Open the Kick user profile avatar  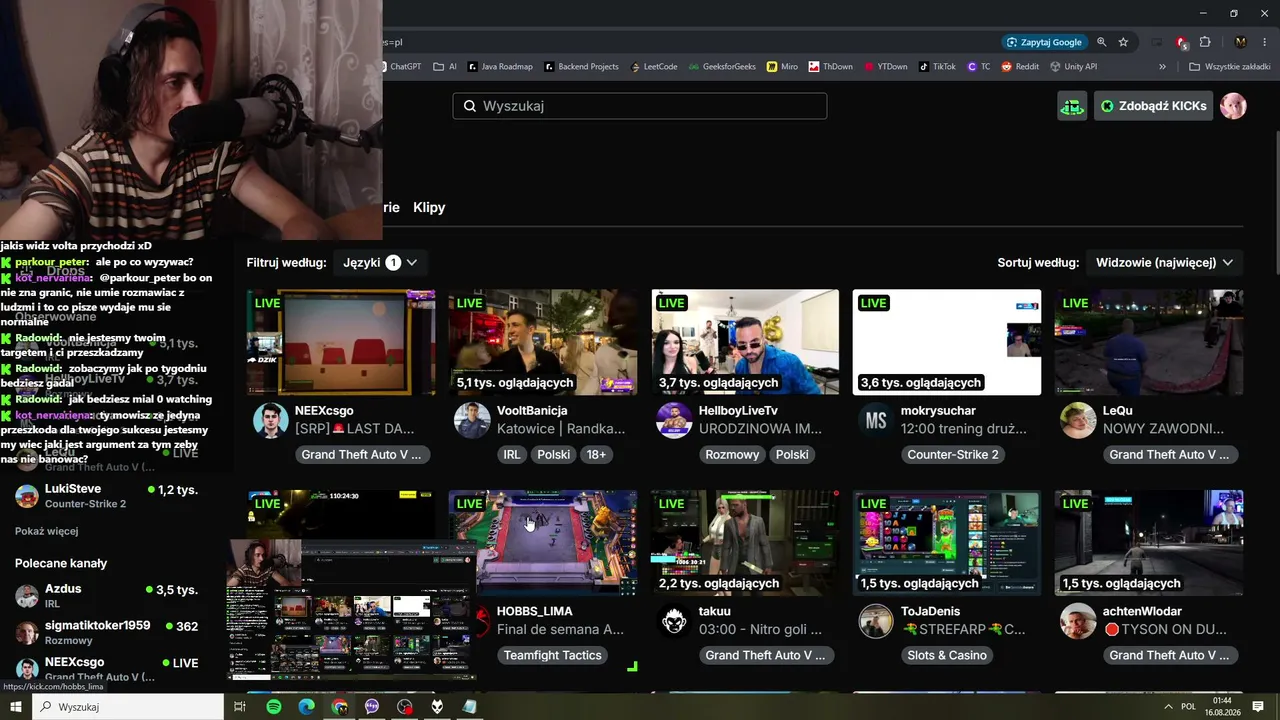pyautogui.click(x=1233, y=106)
